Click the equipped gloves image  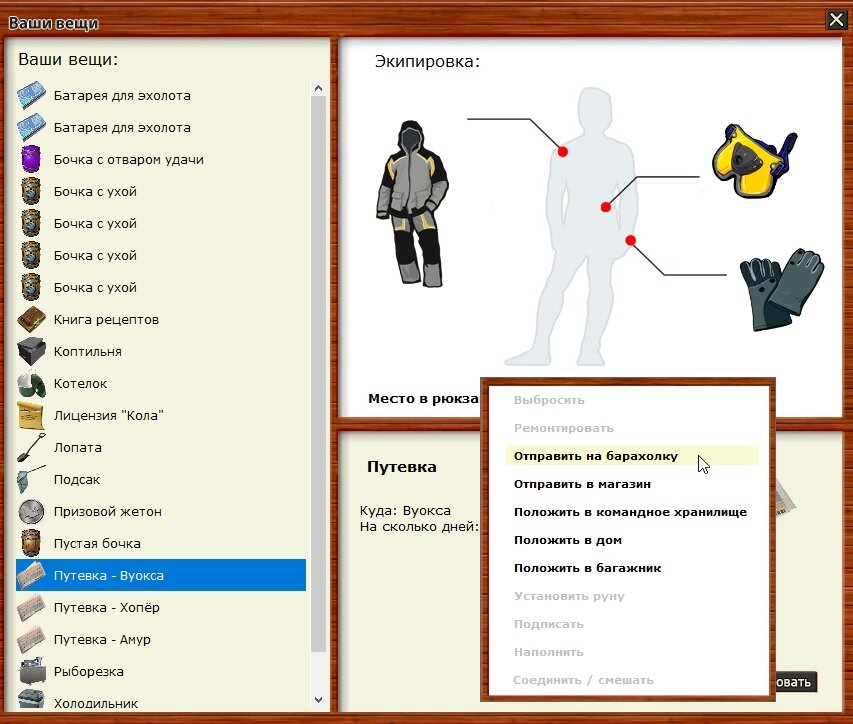[x=782, y=289]
